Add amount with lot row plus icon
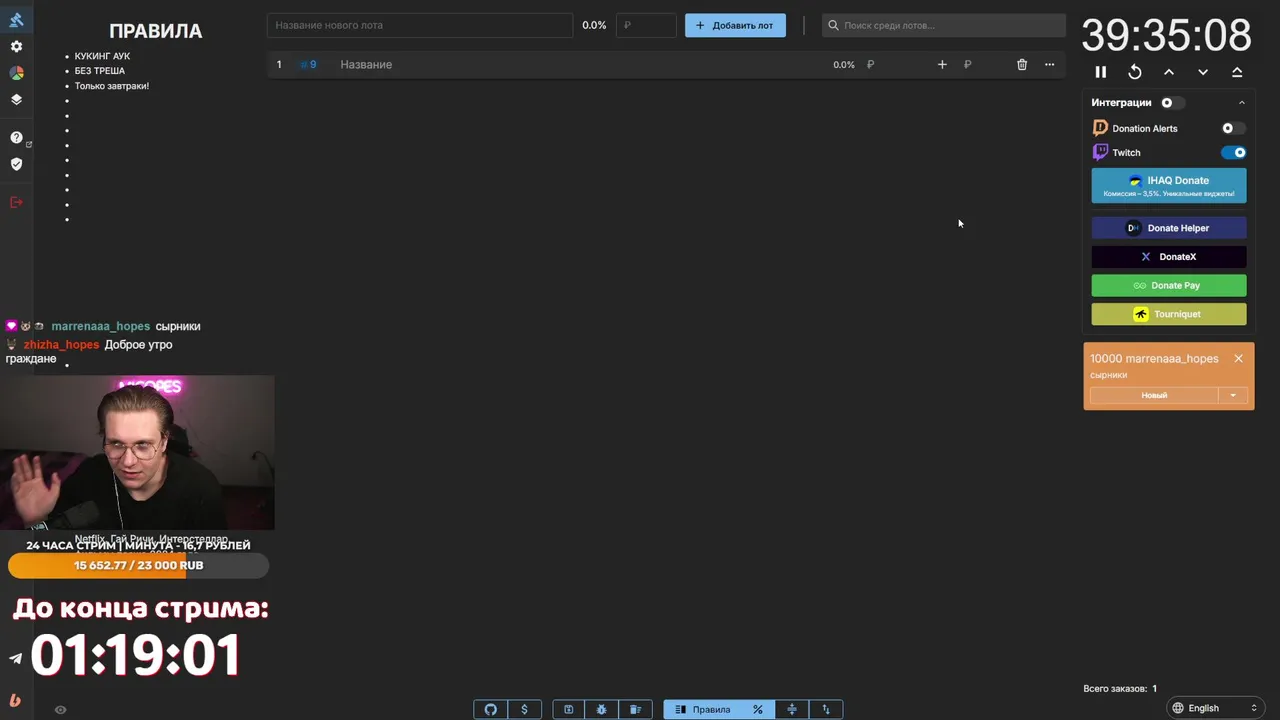This screenshot has height=720, width=1280. [942, 64]
